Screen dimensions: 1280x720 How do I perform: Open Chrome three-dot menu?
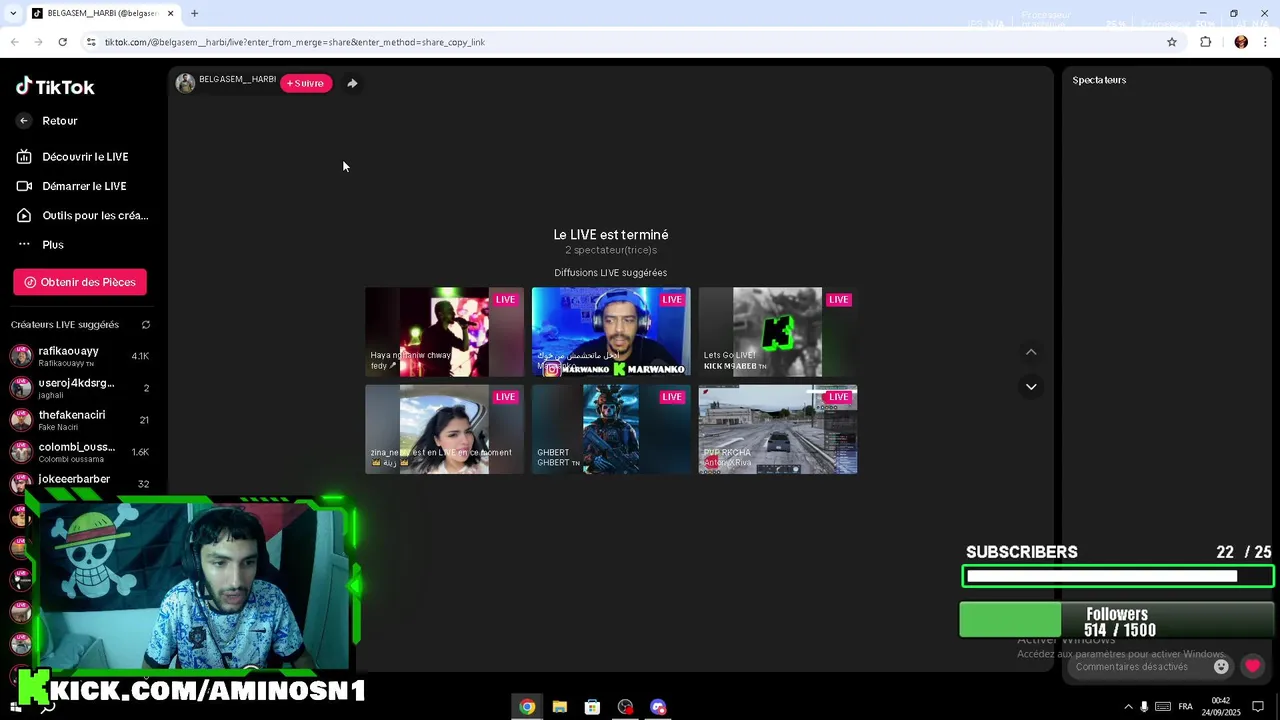[x=1265, y=42]
